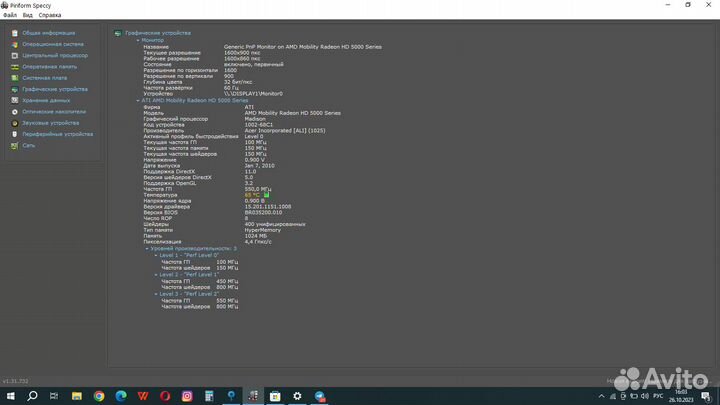Open the Windows Start menu
720x405 pixels.
point(10,396)
